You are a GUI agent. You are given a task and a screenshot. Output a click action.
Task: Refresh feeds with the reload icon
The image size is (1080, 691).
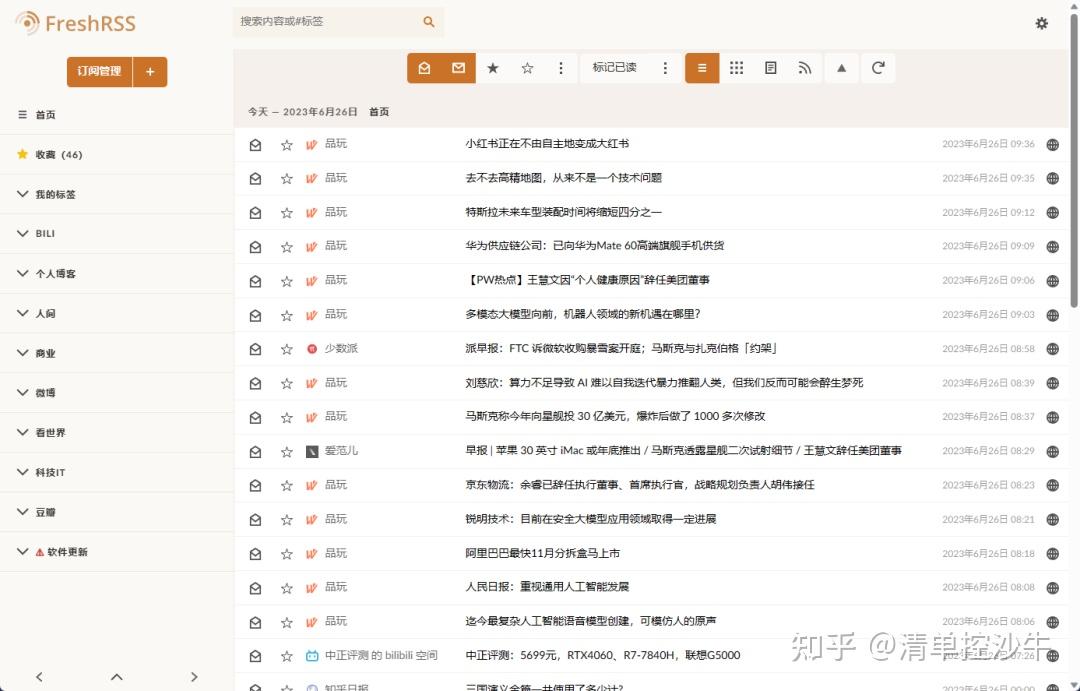pos(878,68)
